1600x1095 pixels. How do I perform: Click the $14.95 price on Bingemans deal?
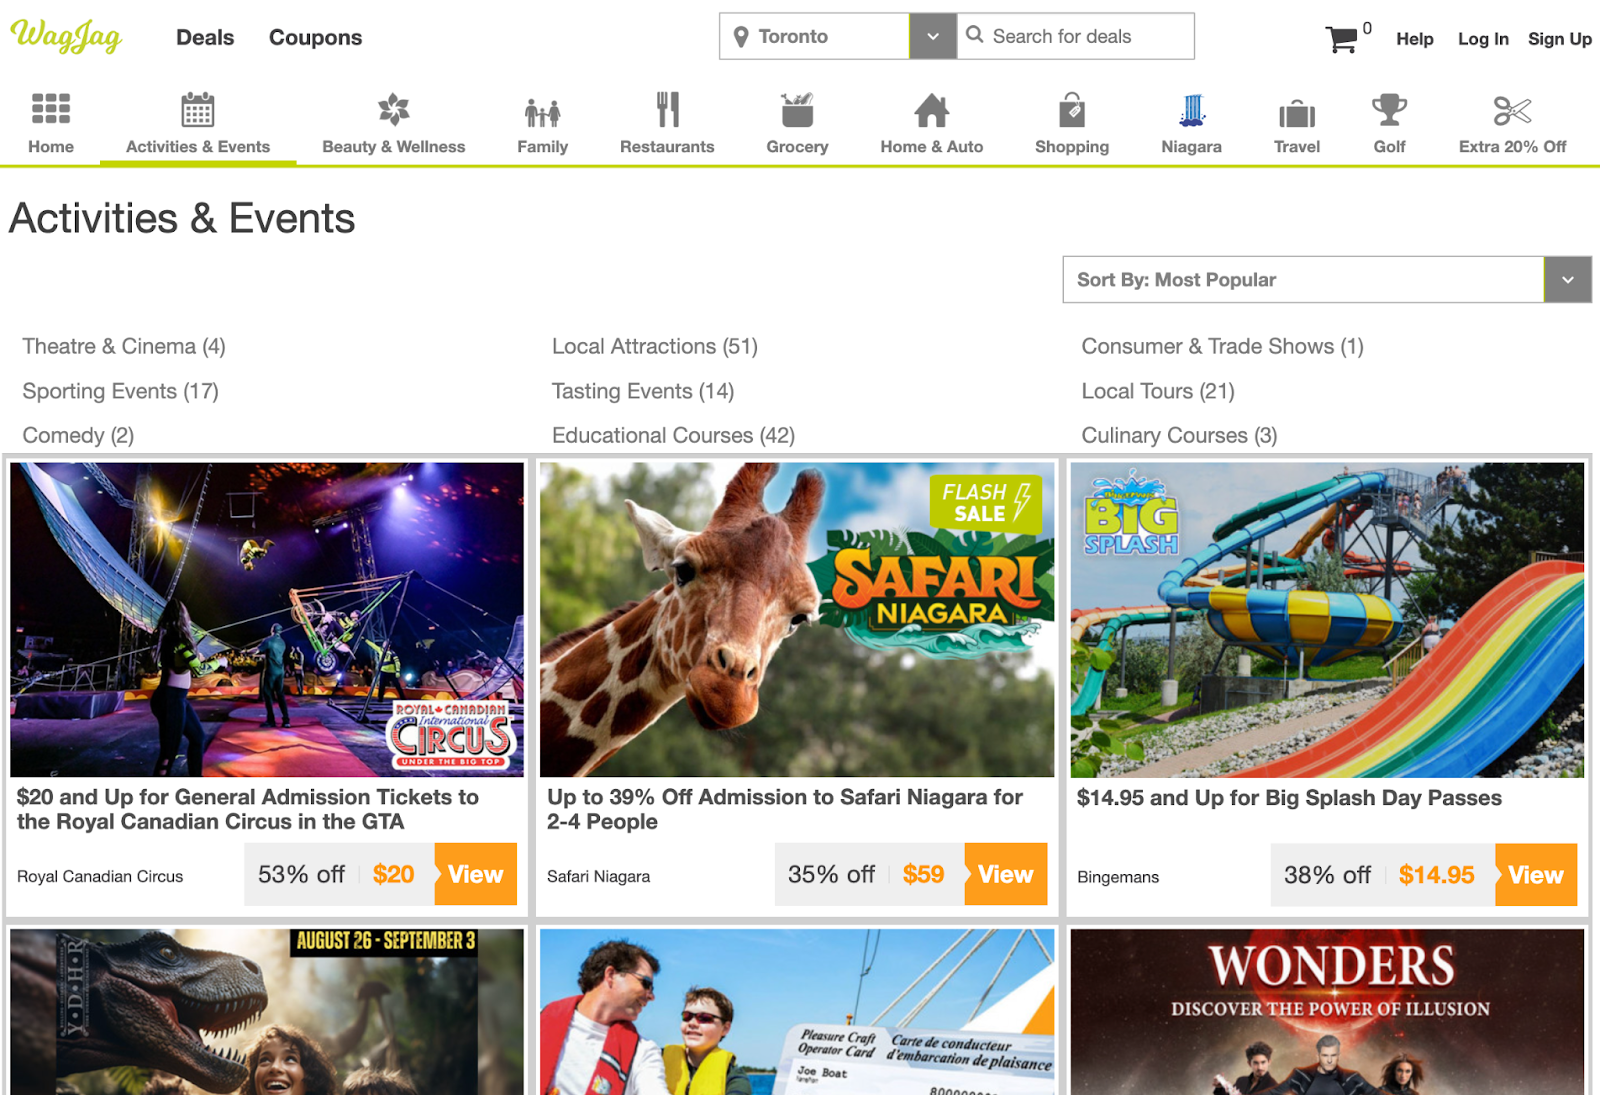pyautogui.click(x=1436, y=875)
